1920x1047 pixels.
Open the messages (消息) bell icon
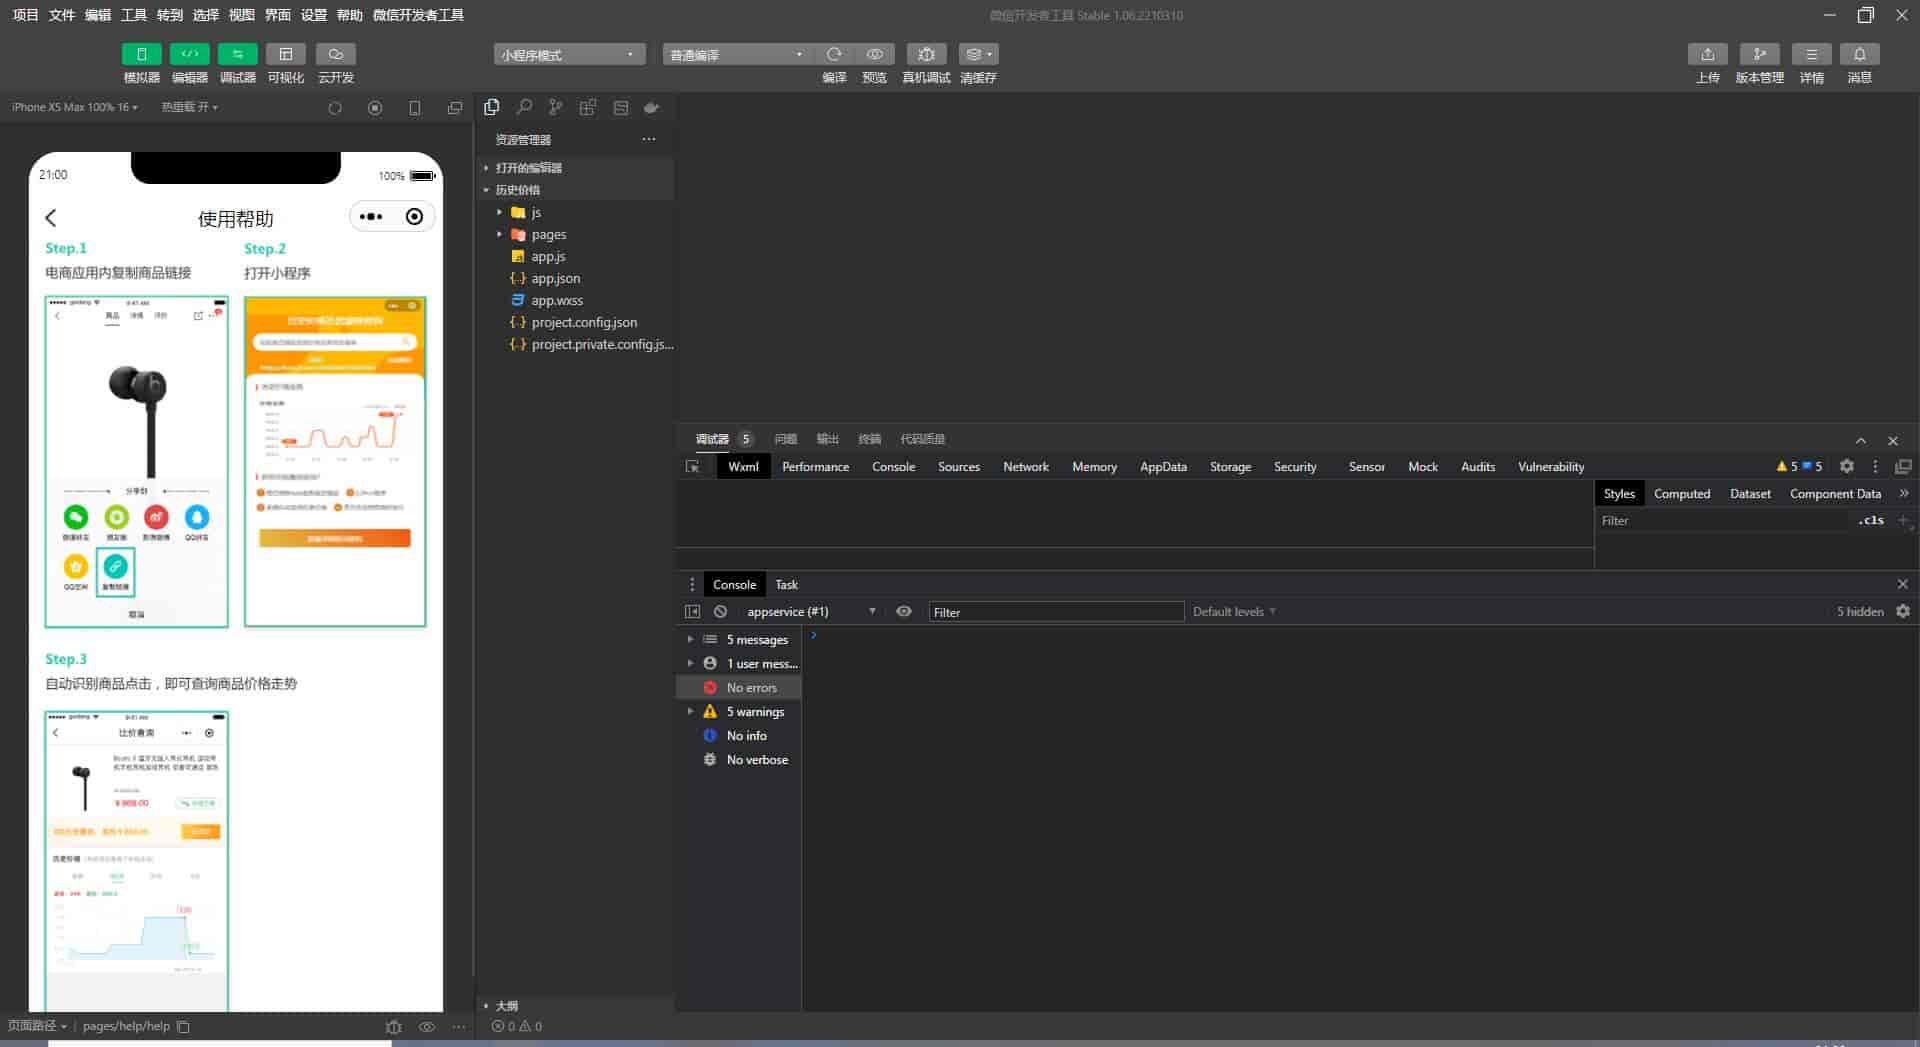click(1859, 54)
